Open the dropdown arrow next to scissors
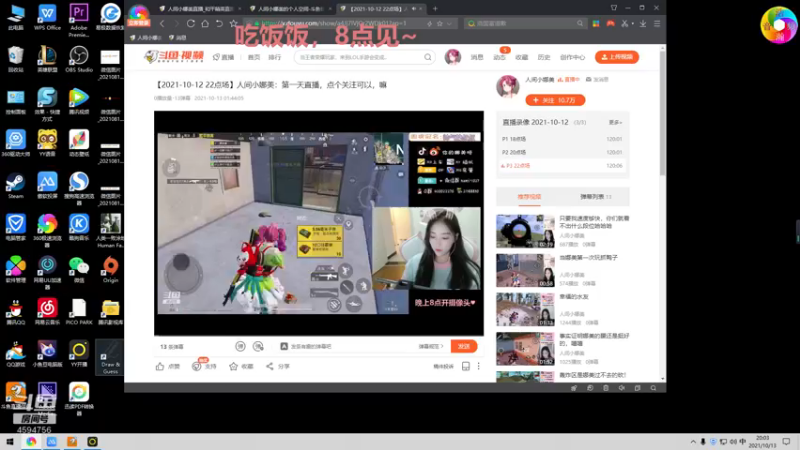The width and height of the screenshot is (800, 450). point(633,23)
